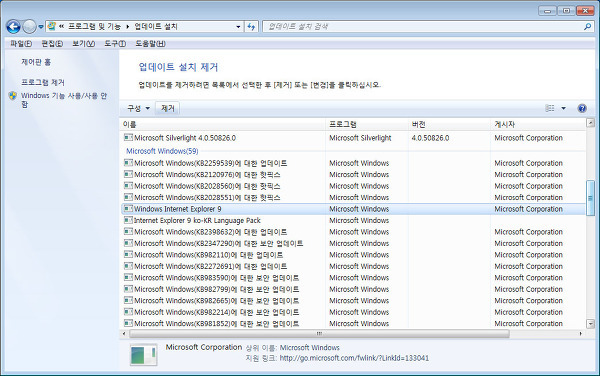600x376 pixels.
Task: Open the 도구(T) menu
Action: 115,44
